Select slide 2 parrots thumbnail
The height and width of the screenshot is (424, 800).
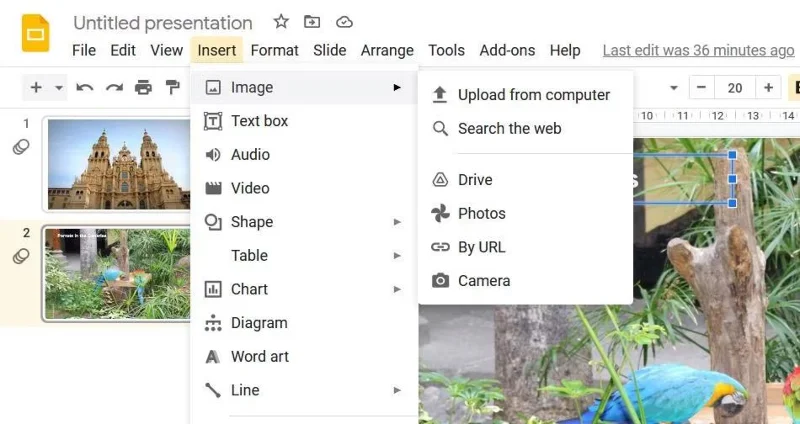pos(118,274)
